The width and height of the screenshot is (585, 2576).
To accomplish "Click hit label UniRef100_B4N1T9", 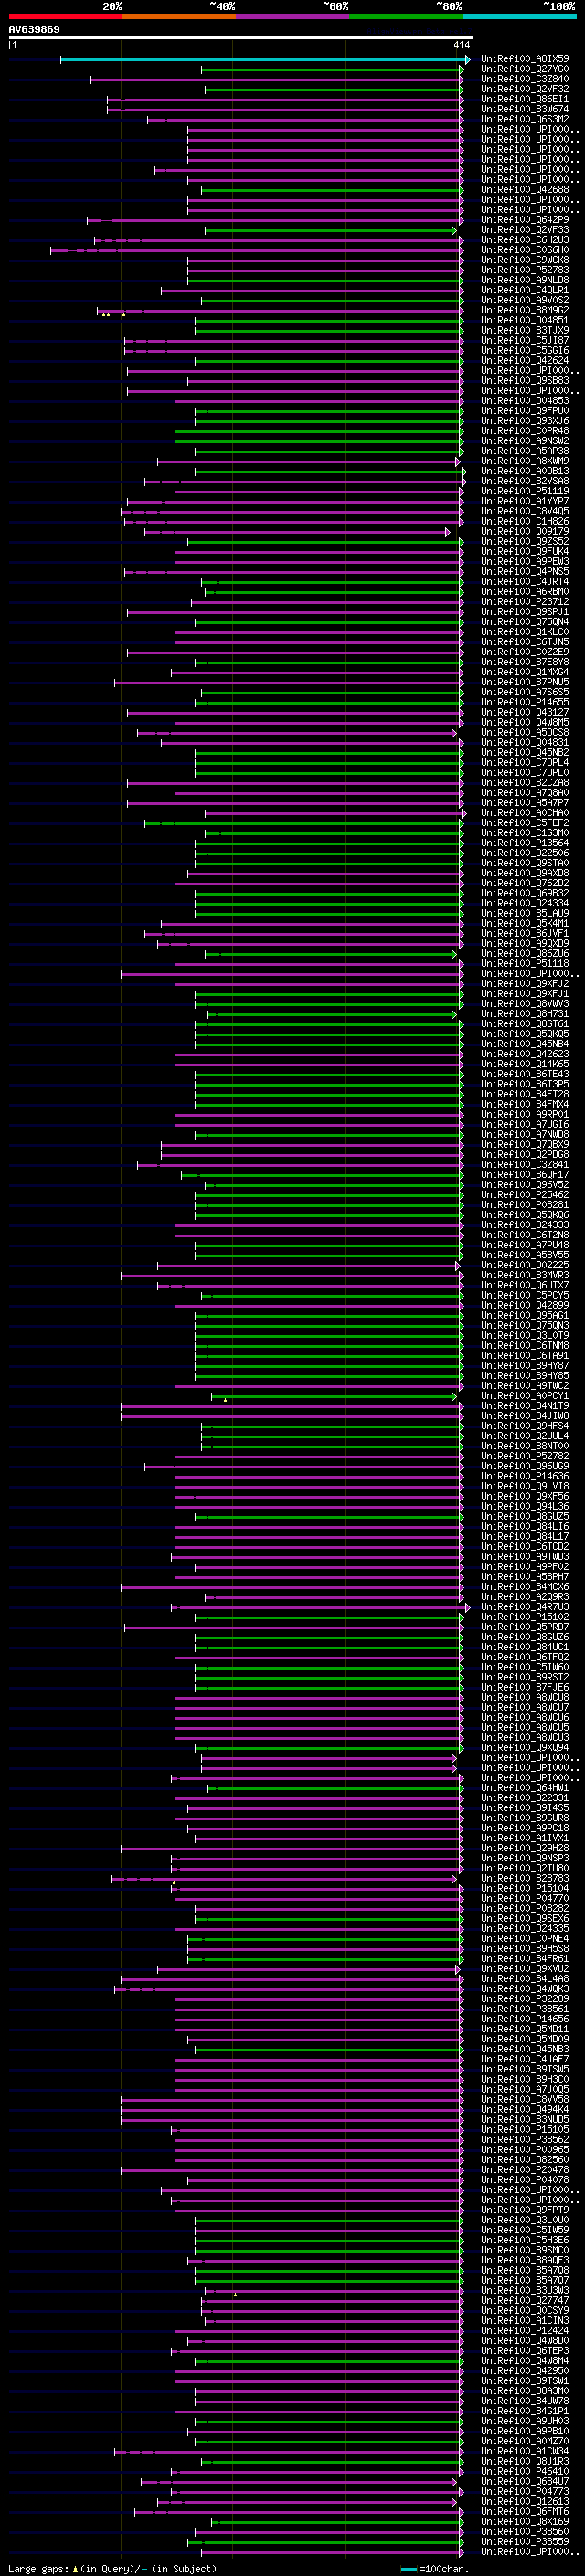I will 525,1405.
